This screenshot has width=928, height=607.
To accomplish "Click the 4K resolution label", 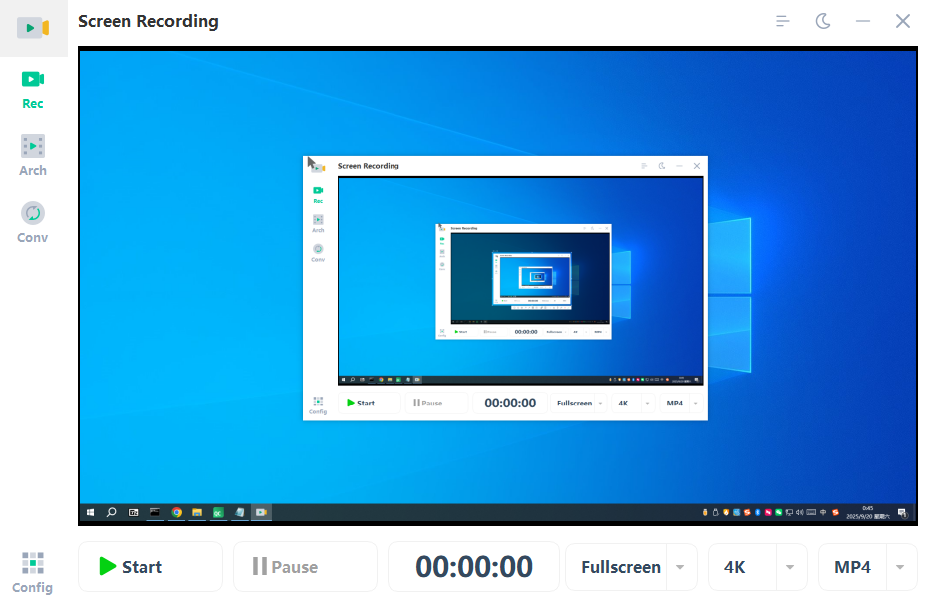I will [735, 567].
